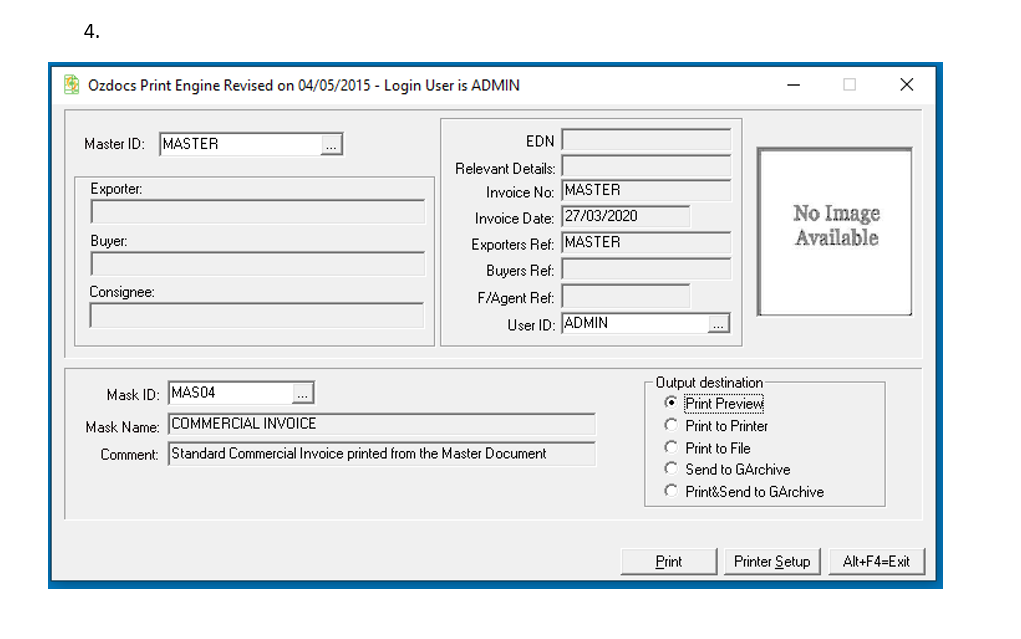Viewport: 1021px width, 639px height.
Task: Focus the Exporter text field
Action: point(258,212)
